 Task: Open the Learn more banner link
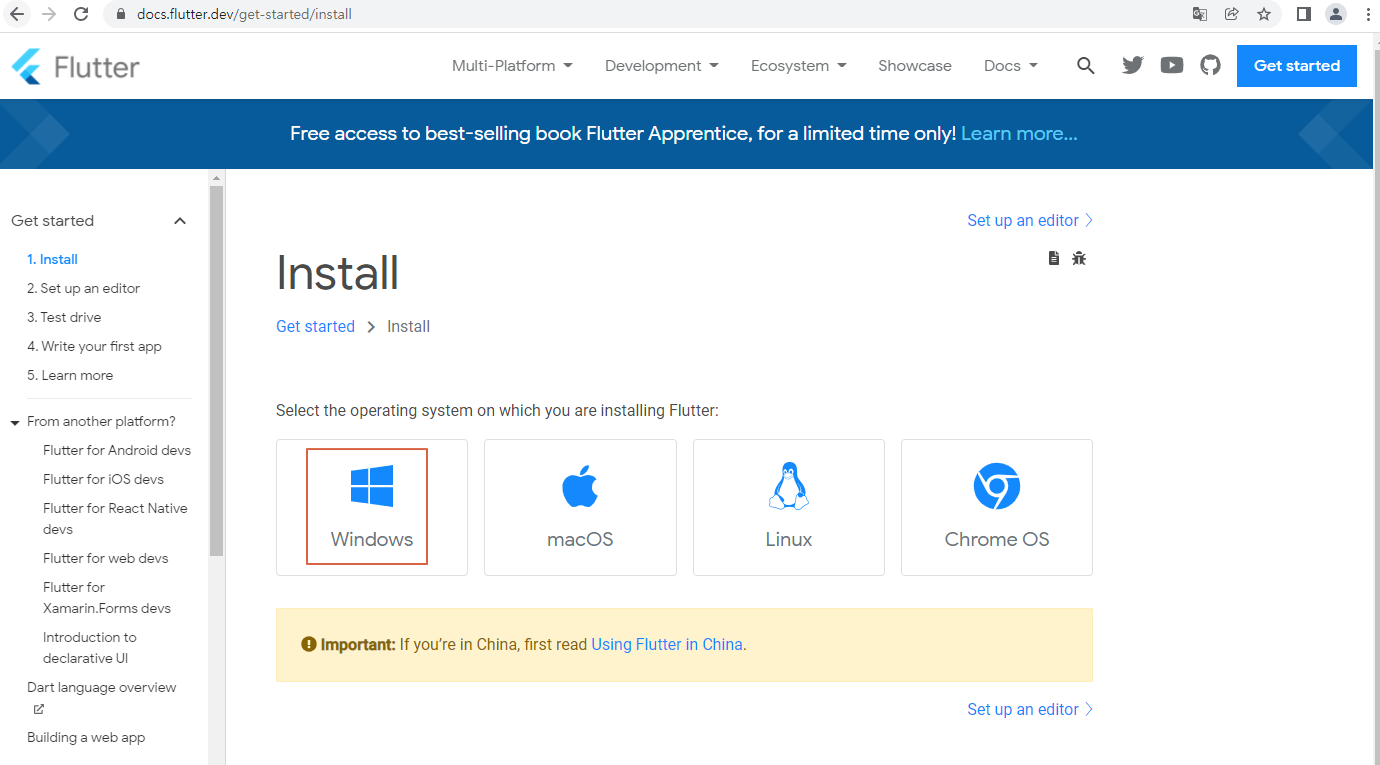pos(1019,133)
